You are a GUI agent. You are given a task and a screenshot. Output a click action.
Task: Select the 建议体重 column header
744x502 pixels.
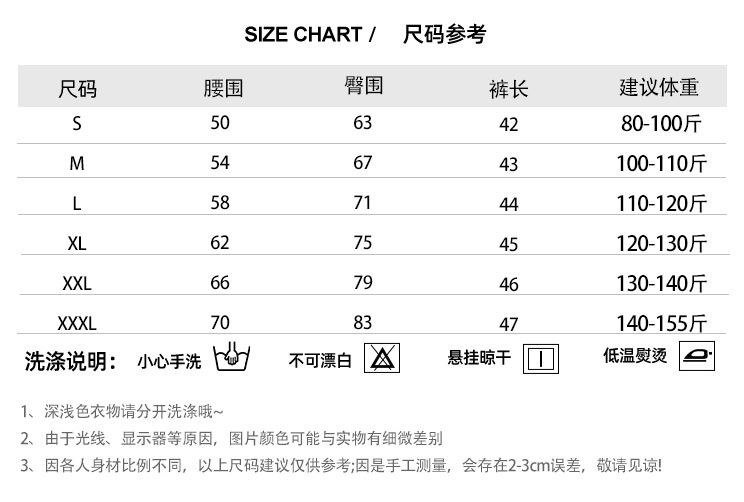pyautogui.click(x=659, y=87)
